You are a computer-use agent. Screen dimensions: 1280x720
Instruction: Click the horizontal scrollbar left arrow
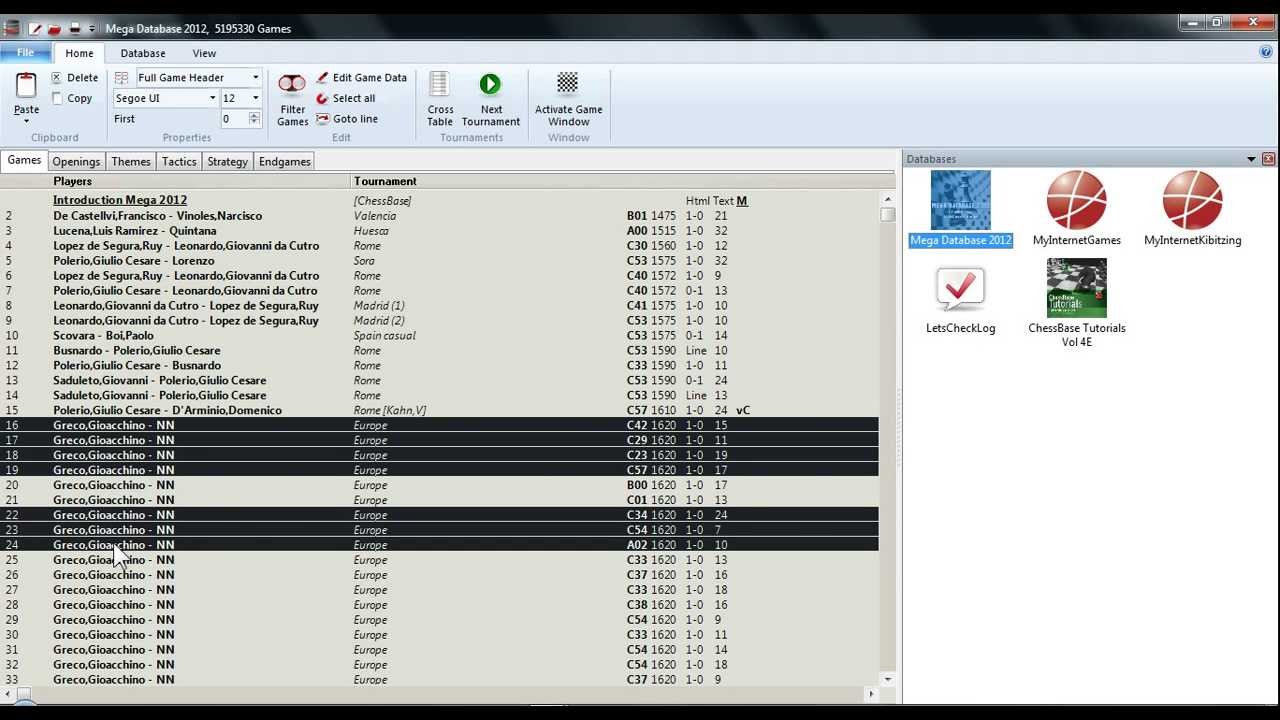point(7,694)
